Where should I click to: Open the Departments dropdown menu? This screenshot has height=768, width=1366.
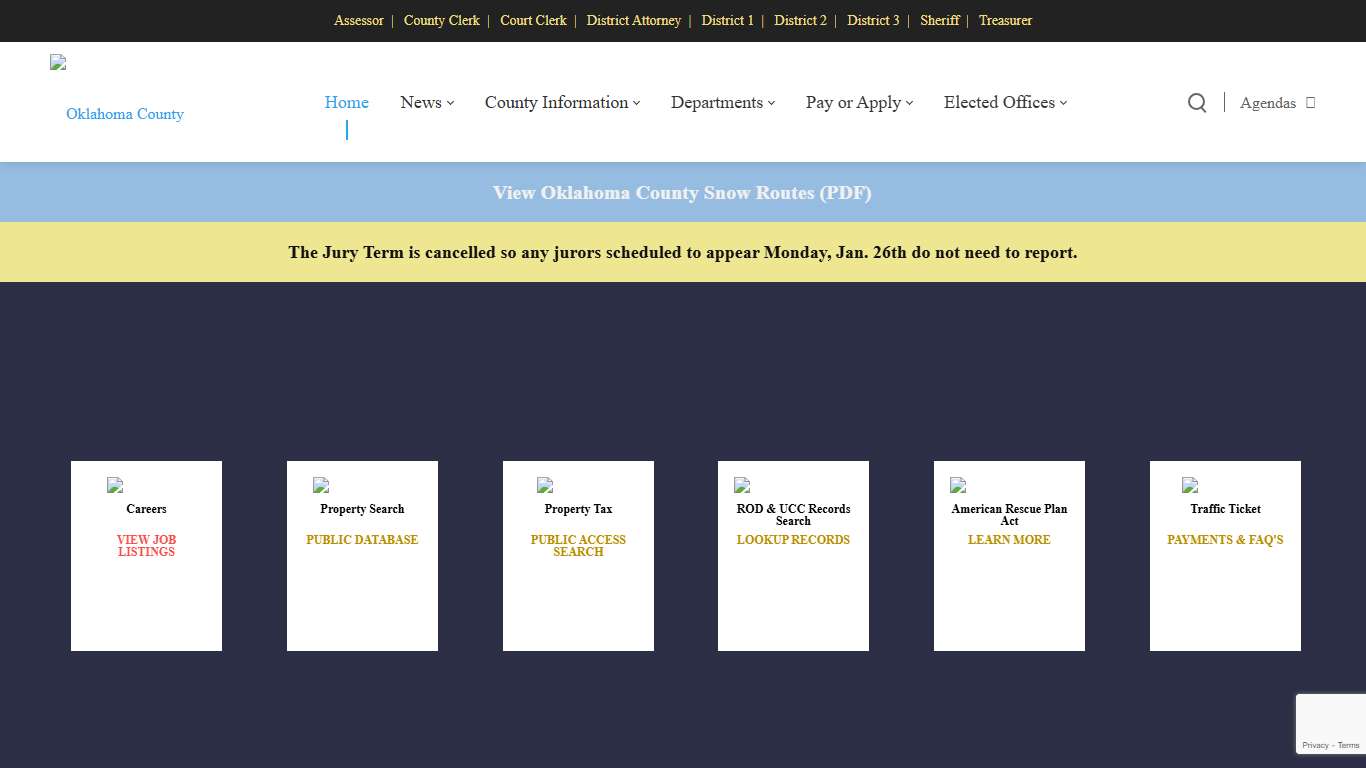pyautogui.click(x=722, y=102)
